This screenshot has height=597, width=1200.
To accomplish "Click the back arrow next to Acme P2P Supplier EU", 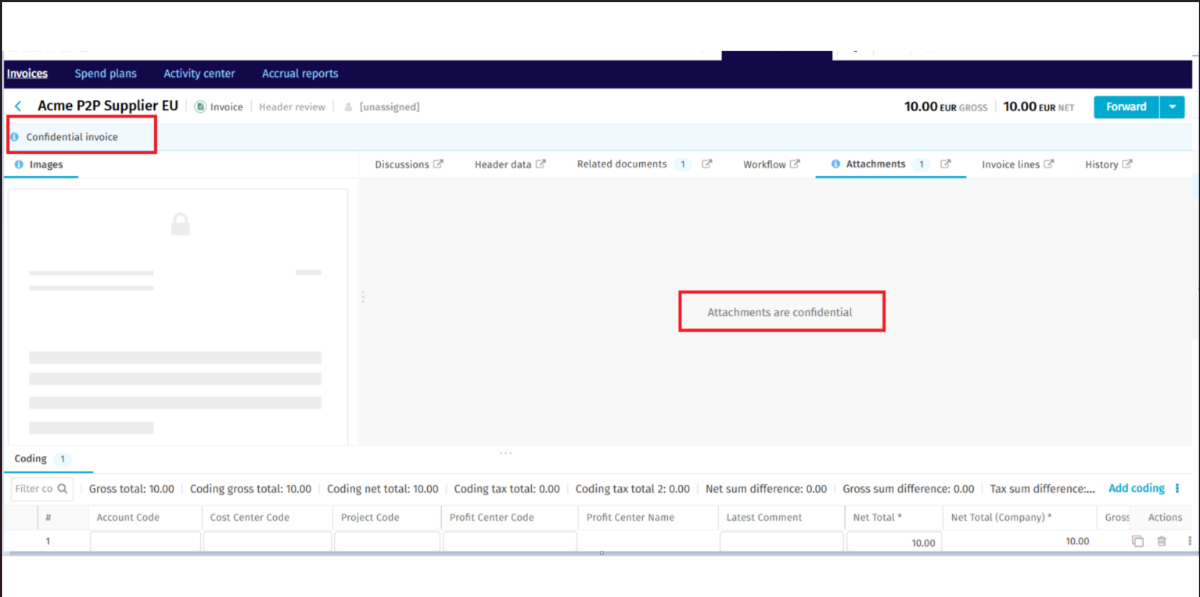I will (18, 105).
